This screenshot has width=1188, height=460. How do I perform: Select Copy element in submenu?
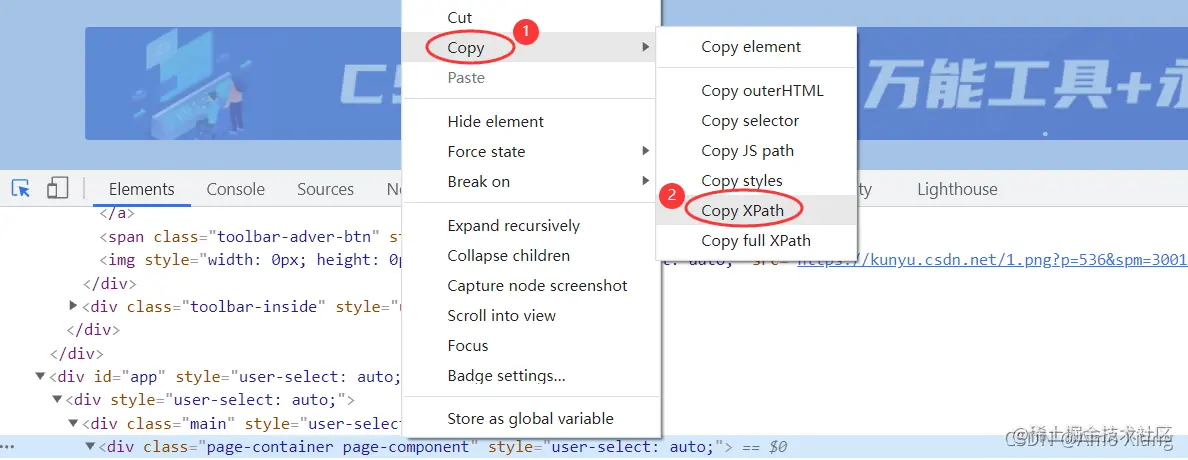pyautogui.click(x=751, y=47)
